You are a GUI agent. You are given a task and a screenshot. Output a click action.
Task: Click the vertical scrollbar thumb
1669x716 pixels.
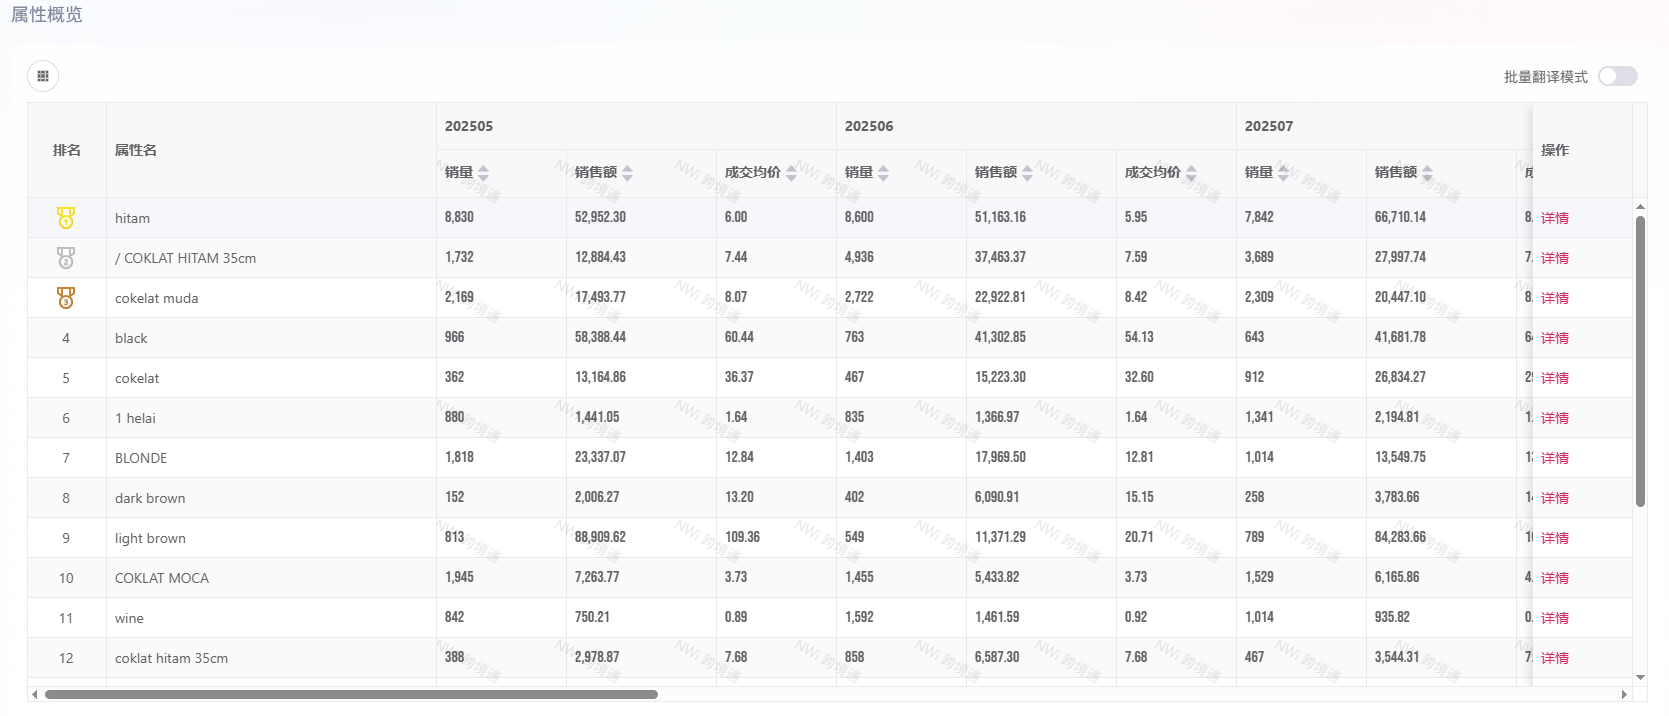(x=1640, y=360)
